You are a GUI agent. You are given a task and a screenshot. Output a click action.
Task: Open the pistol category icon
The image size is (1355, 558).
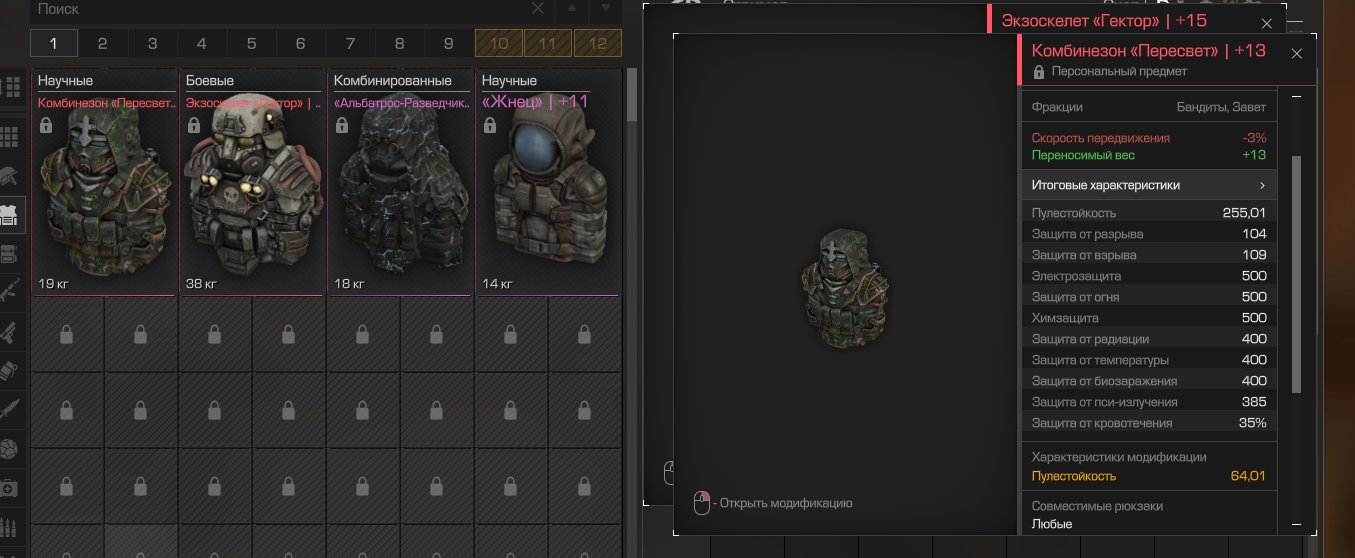tap(12, 331)
